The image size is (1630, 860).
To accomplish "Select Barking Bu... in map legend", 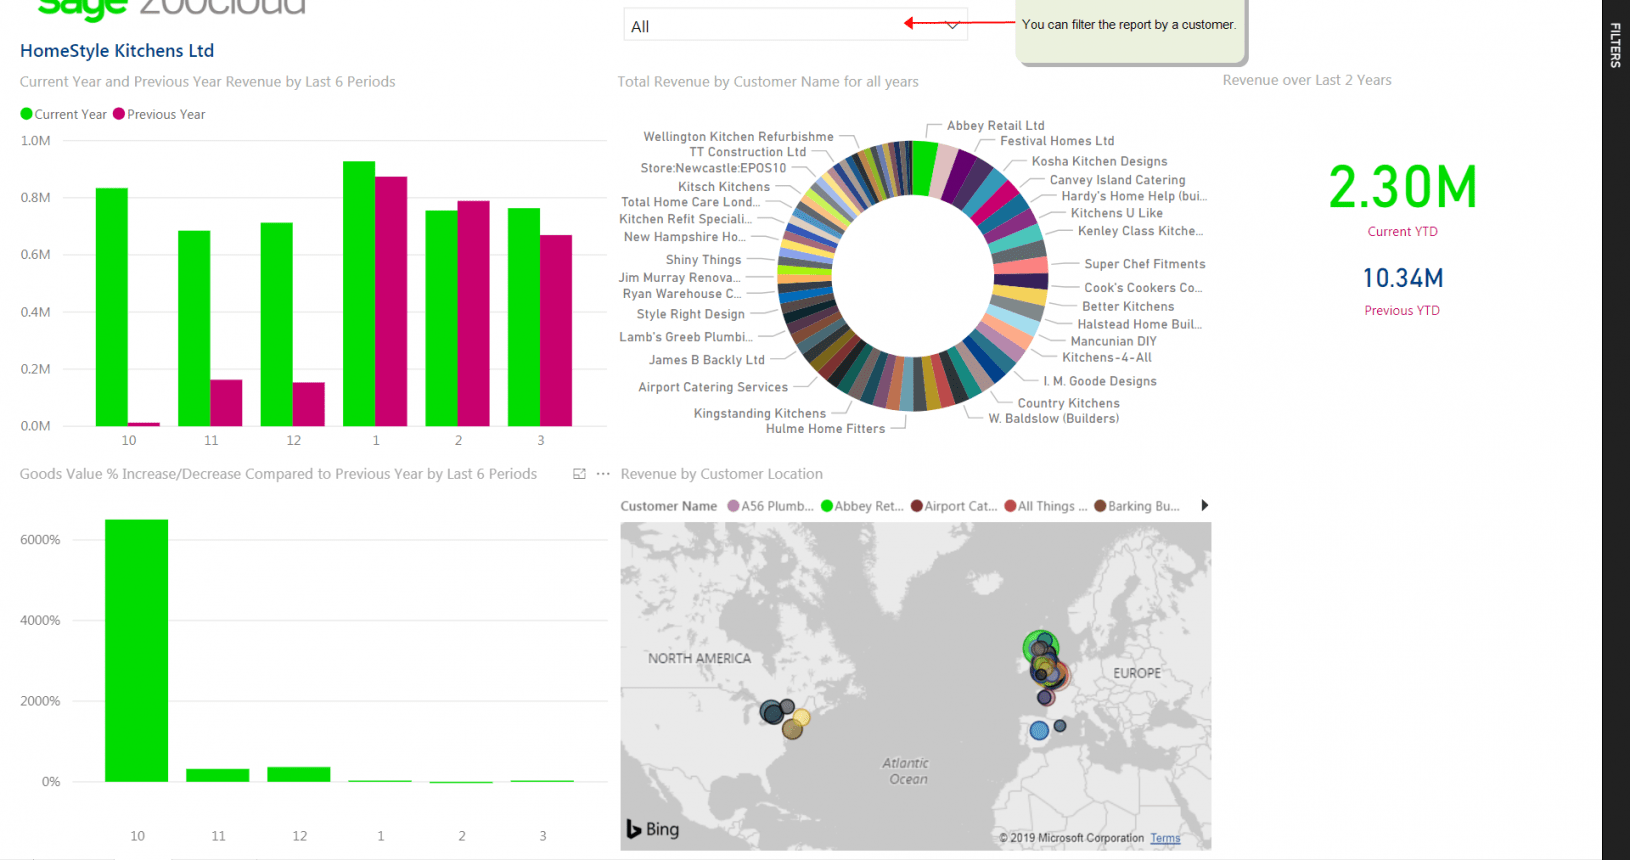I will [1137, 506].
